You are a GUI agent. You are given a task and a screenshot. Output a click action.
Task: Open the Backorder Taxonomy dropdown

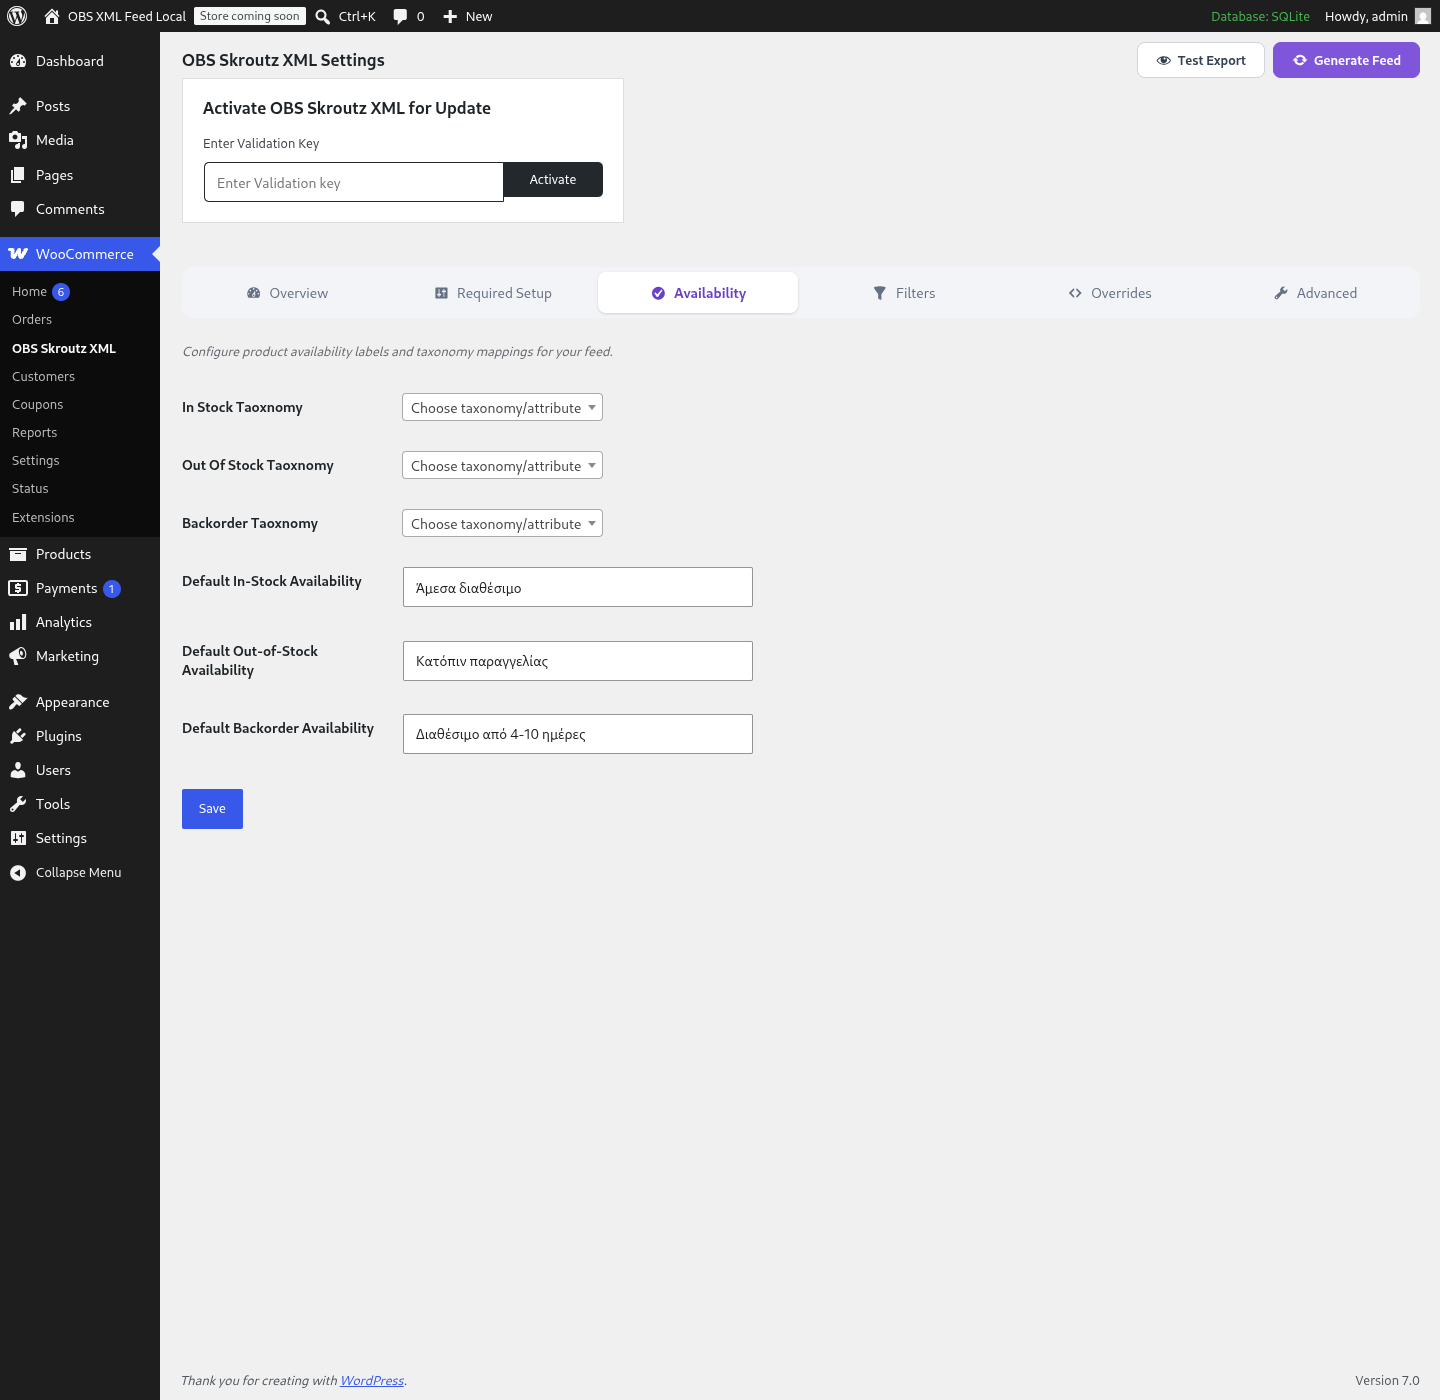[x=502, y=523]
